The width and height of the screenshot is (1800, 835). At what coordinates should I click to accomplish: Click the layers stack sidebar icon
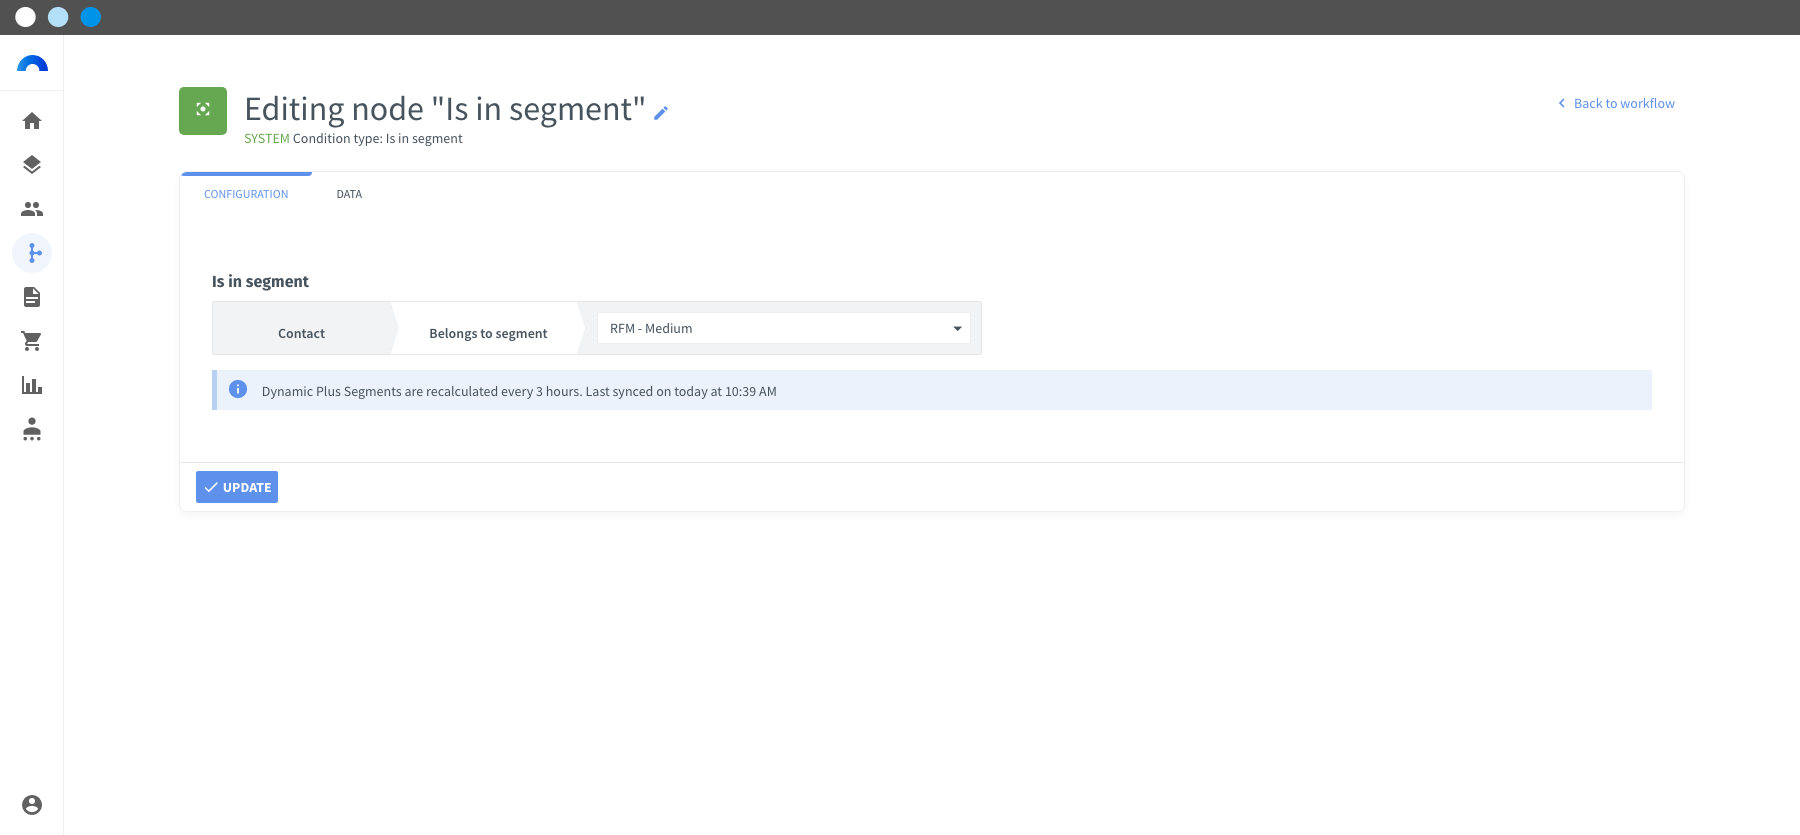pyautogui.click(x=32, y=165)
